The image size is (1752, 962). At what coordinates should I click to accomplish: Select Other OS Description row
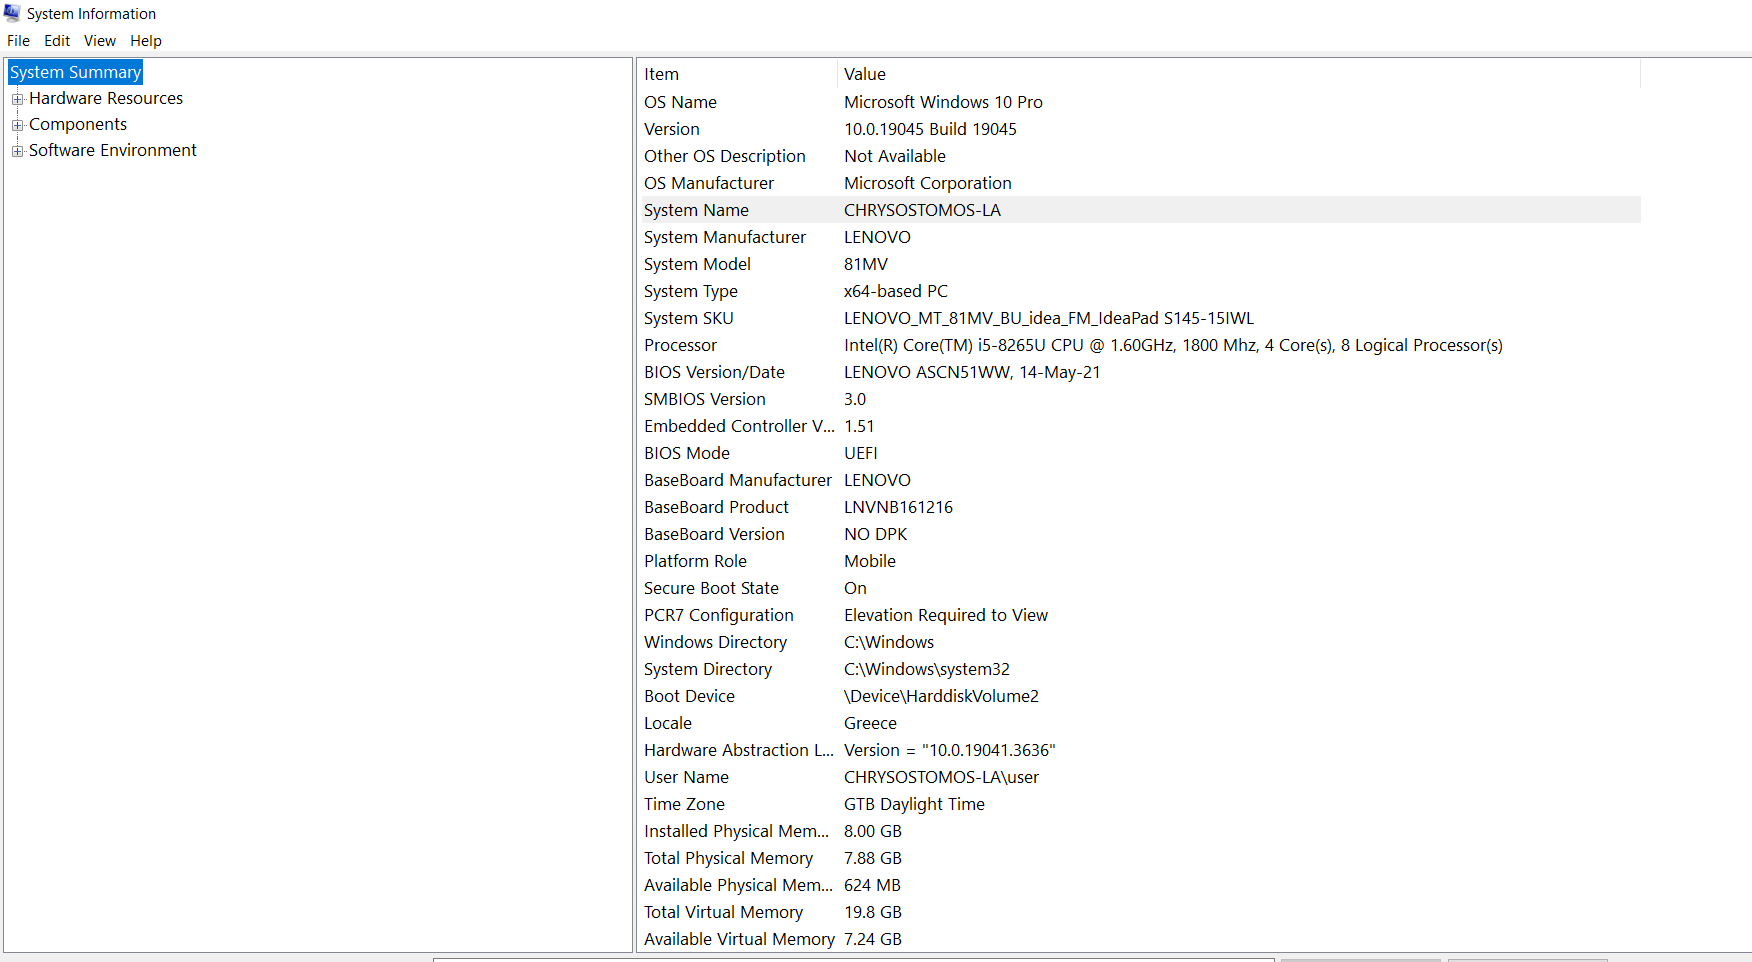[x=1139, y=156]
